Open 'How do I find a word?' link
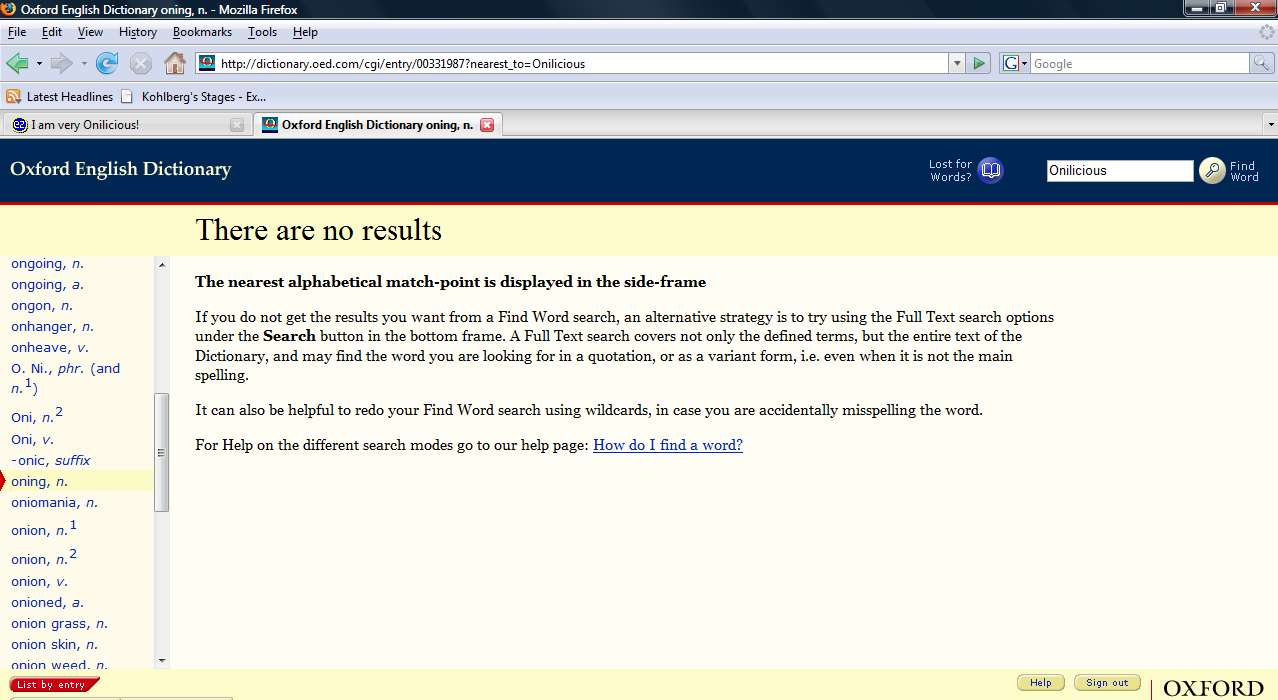1278x700 pixels. pyautogui.click(x=668, y=445)
